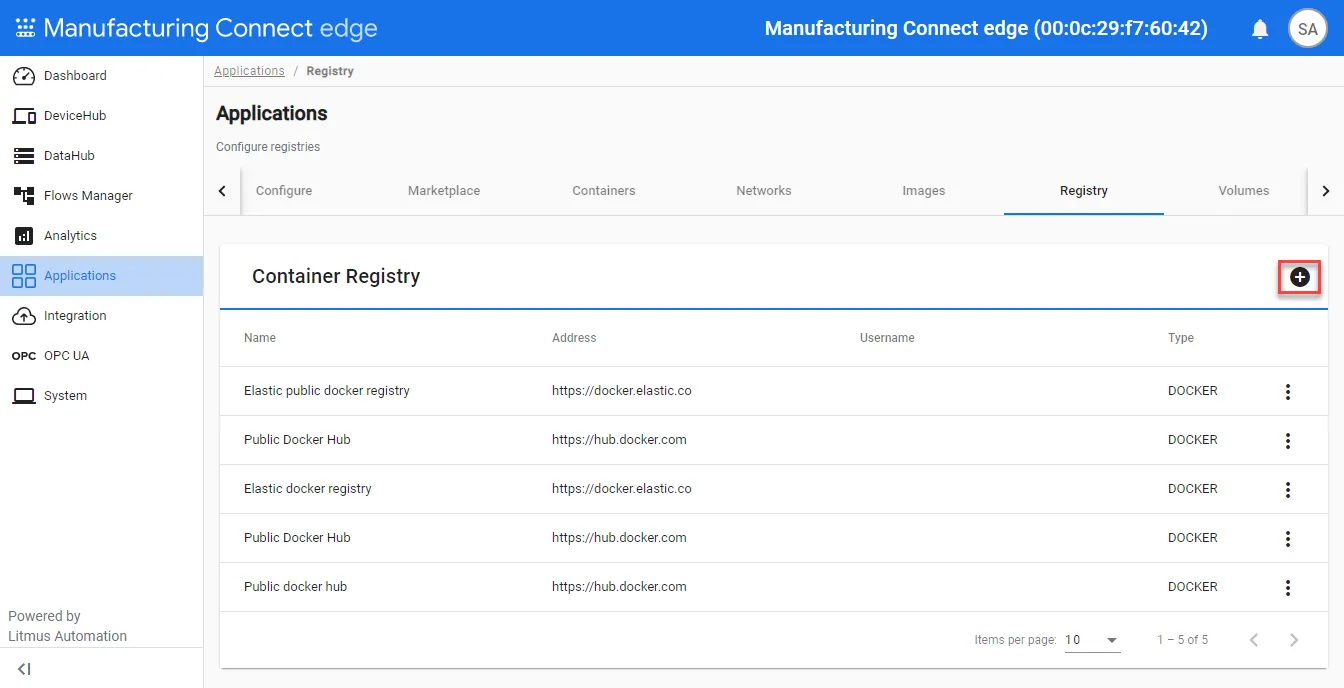Image resolution: width=1344 pixels, height=688 pixels.
Task: Click the app grid logo icon
Action: coord(25,28)
